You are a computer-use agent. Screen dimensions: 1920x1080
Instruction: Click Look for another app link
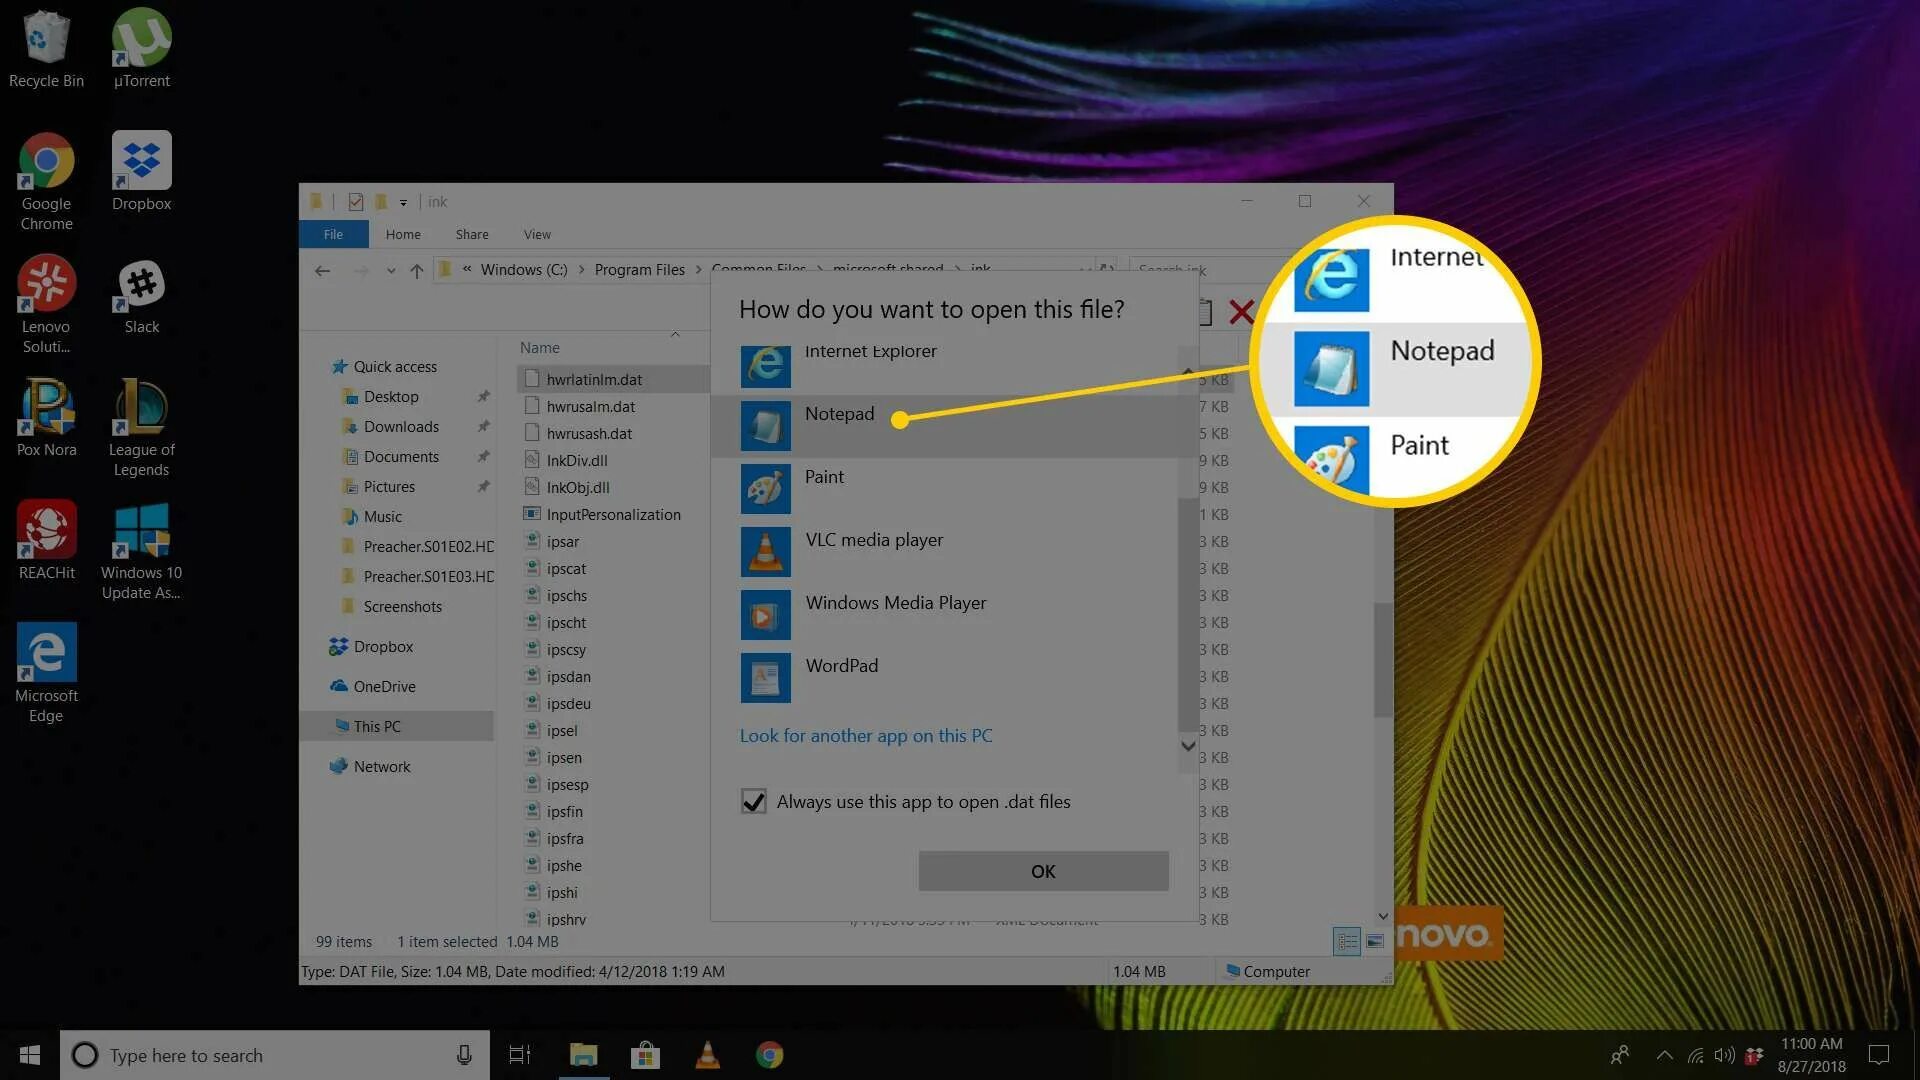click(x=865, y=736)
